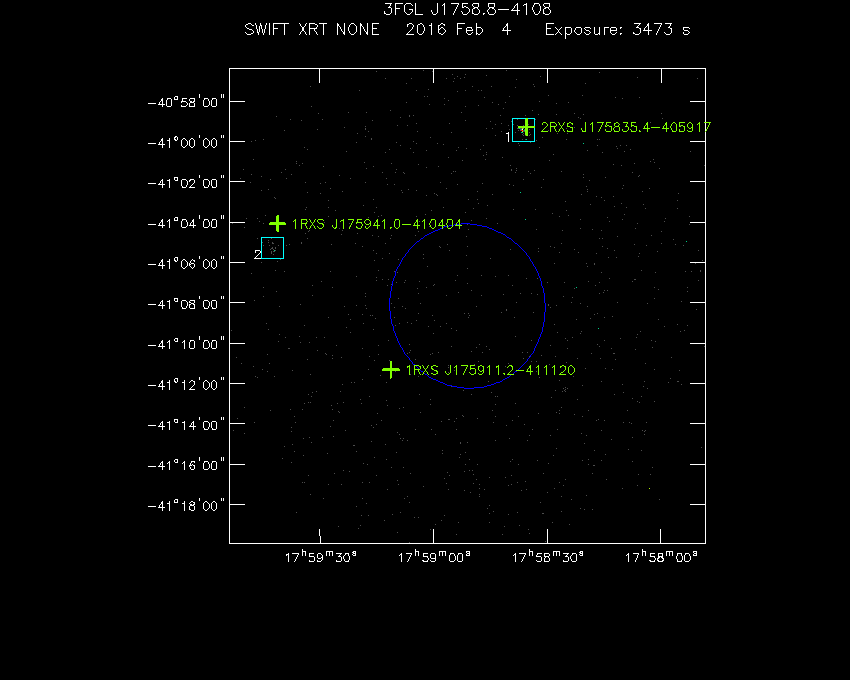Click the green cross beside 1RXS J175911.2-411120

(391, 370)
